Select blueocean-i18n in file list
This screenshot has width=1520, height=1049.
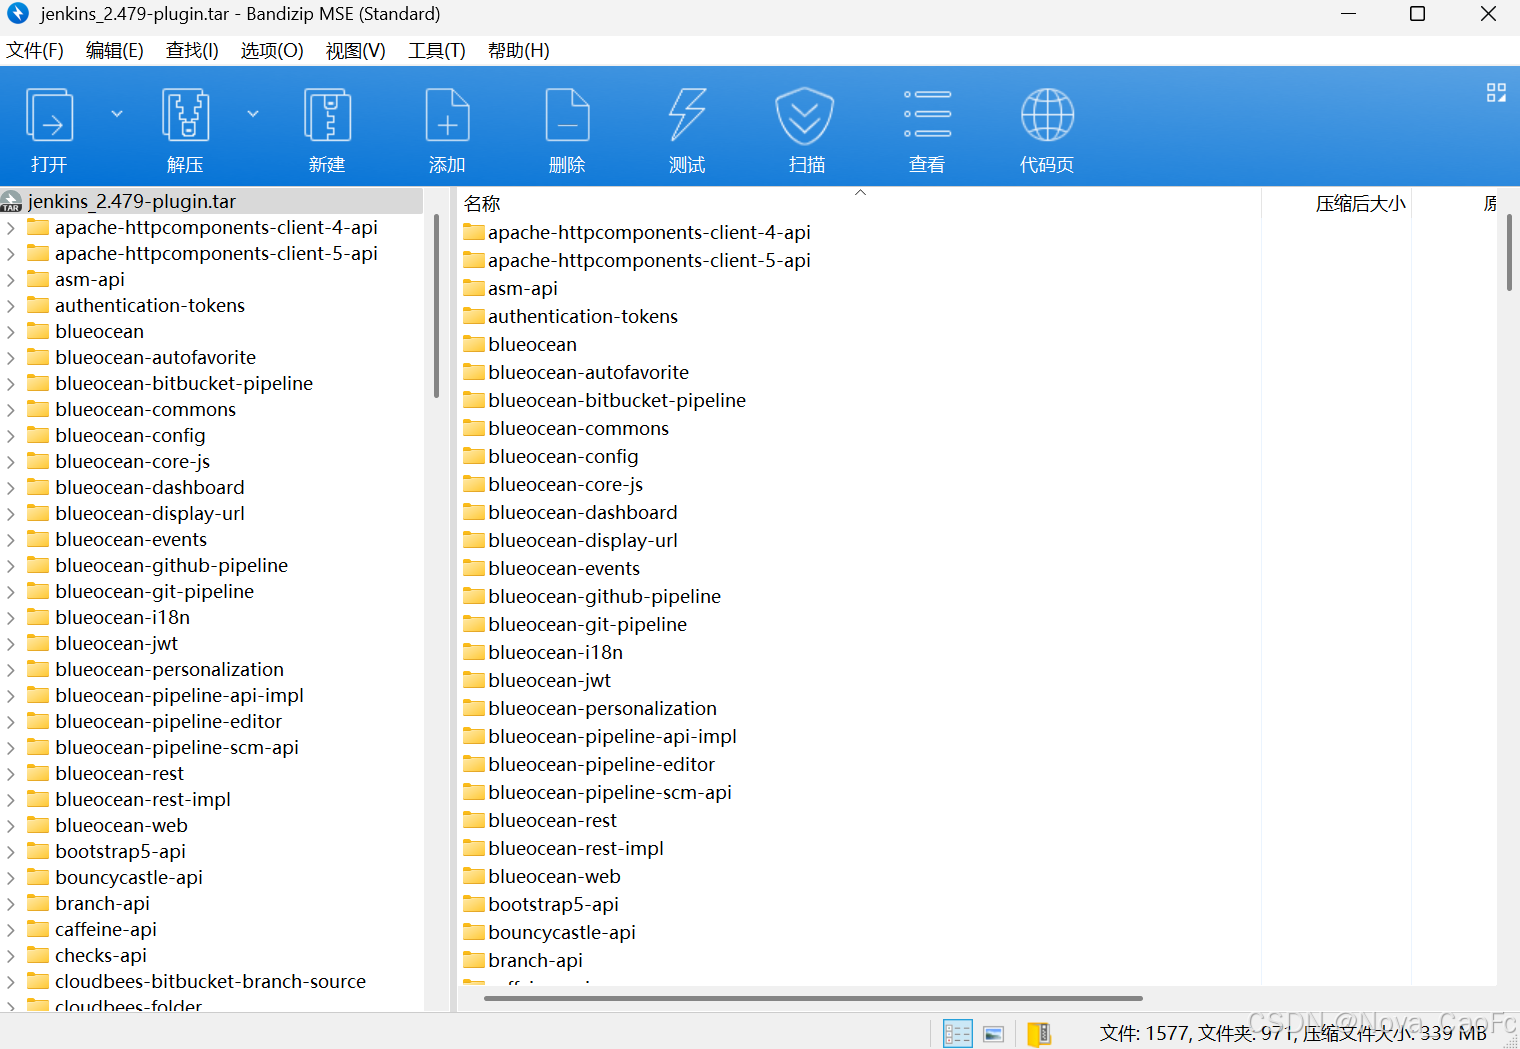pyautogui.click(x=556, y=652)
